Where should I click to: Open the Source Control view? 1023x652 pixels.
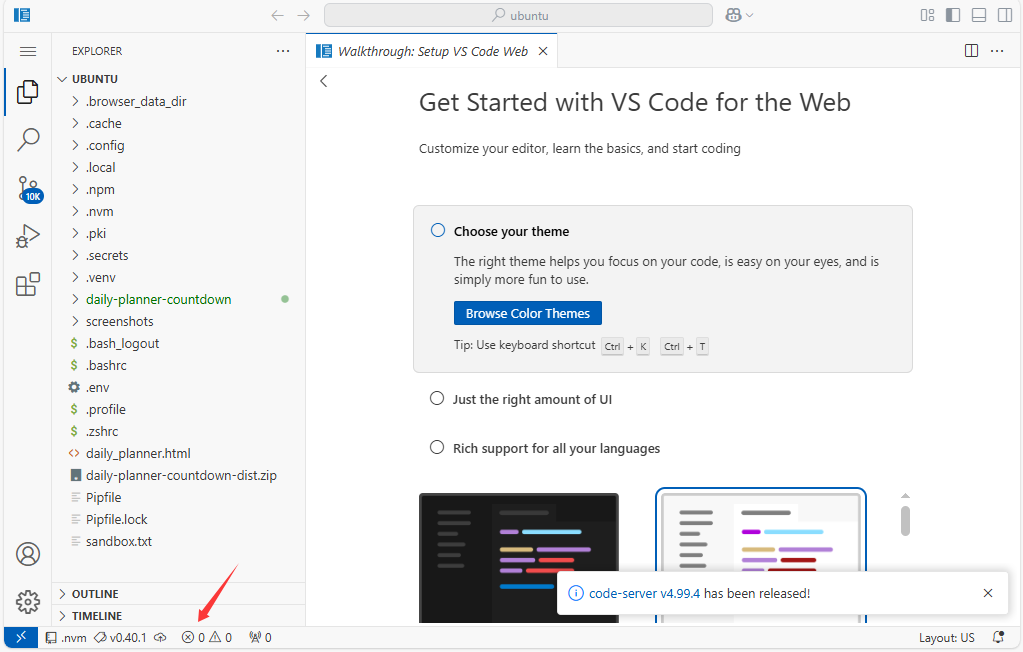point(28,188)
